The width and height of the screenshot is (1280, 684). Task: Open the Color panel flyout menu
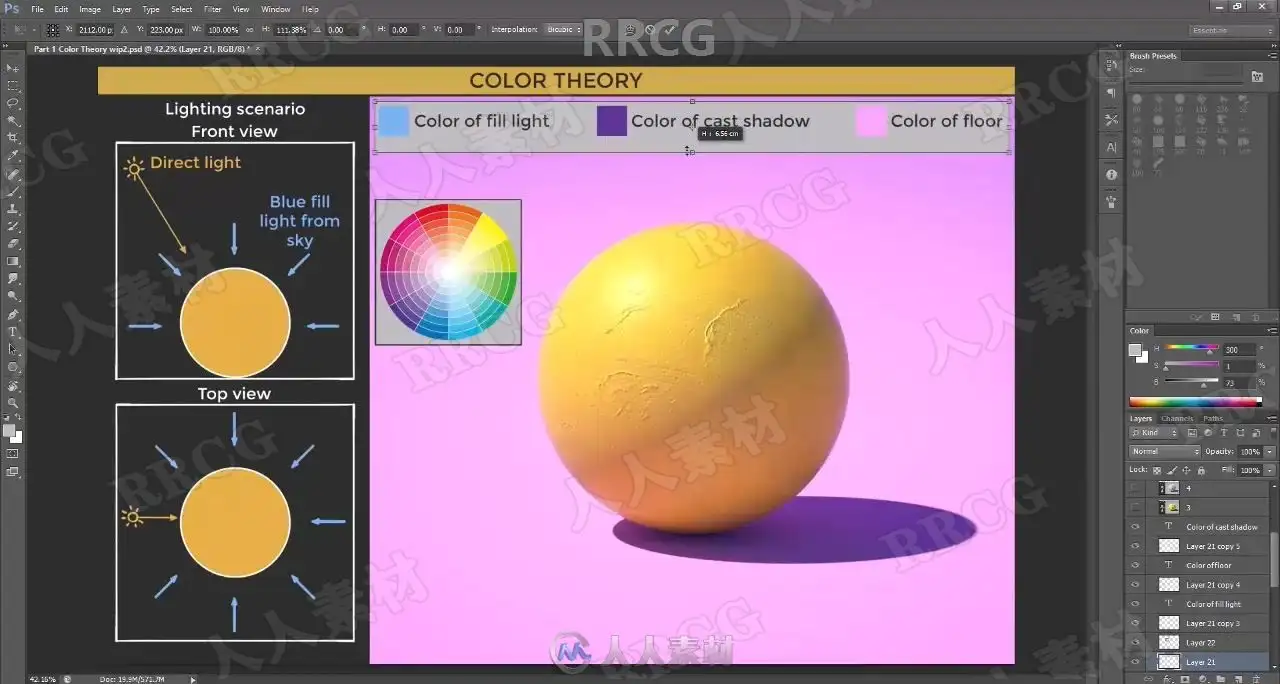1273,331
